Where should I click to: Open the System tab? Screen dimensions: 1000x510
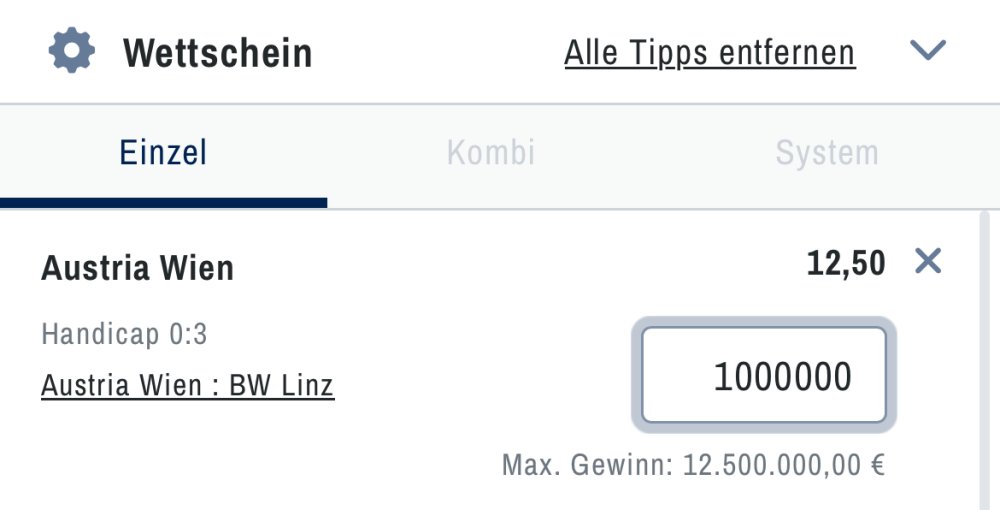[826, 153]
